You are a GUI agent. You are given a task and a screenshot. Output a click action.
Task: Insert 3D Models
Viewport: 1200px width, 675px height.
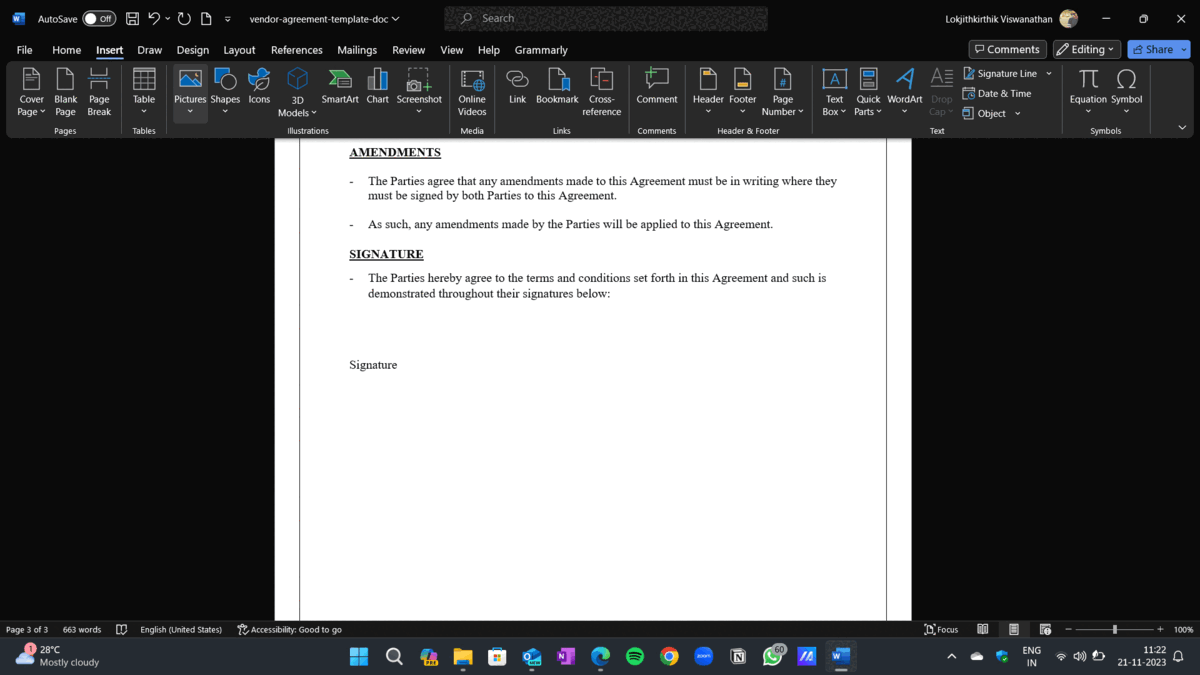[297, 92]
